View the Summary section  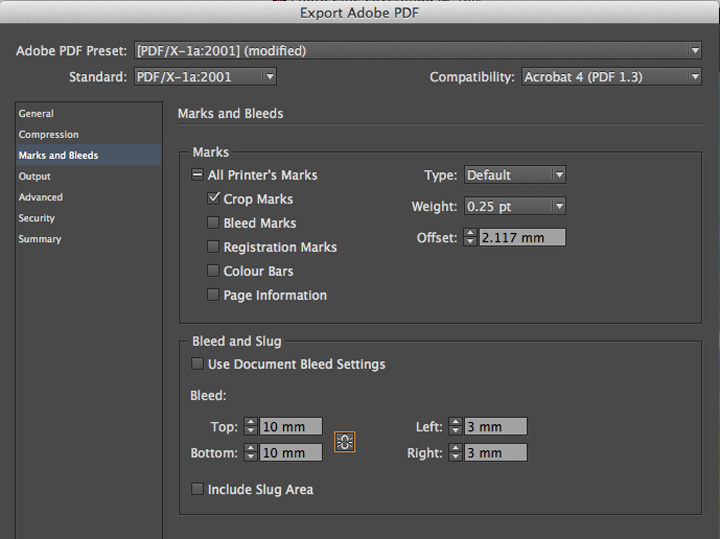[89, 239]
